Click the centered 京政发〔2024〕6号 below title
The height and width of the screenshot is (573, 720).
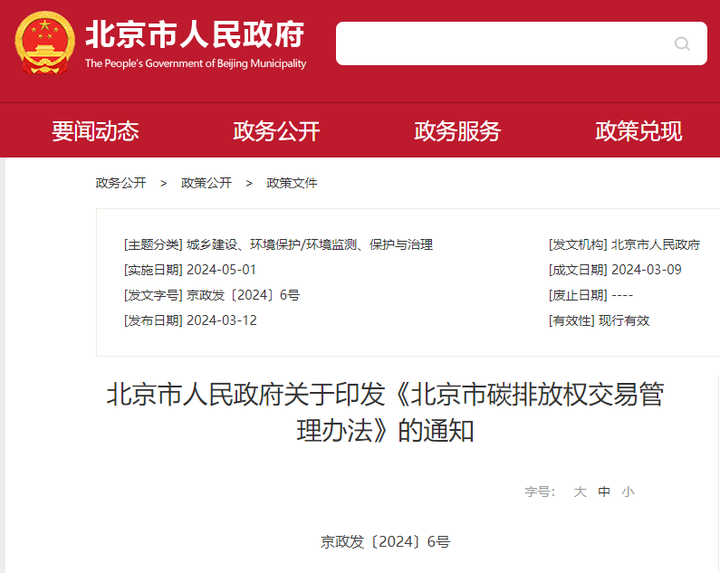pos(385,542)
